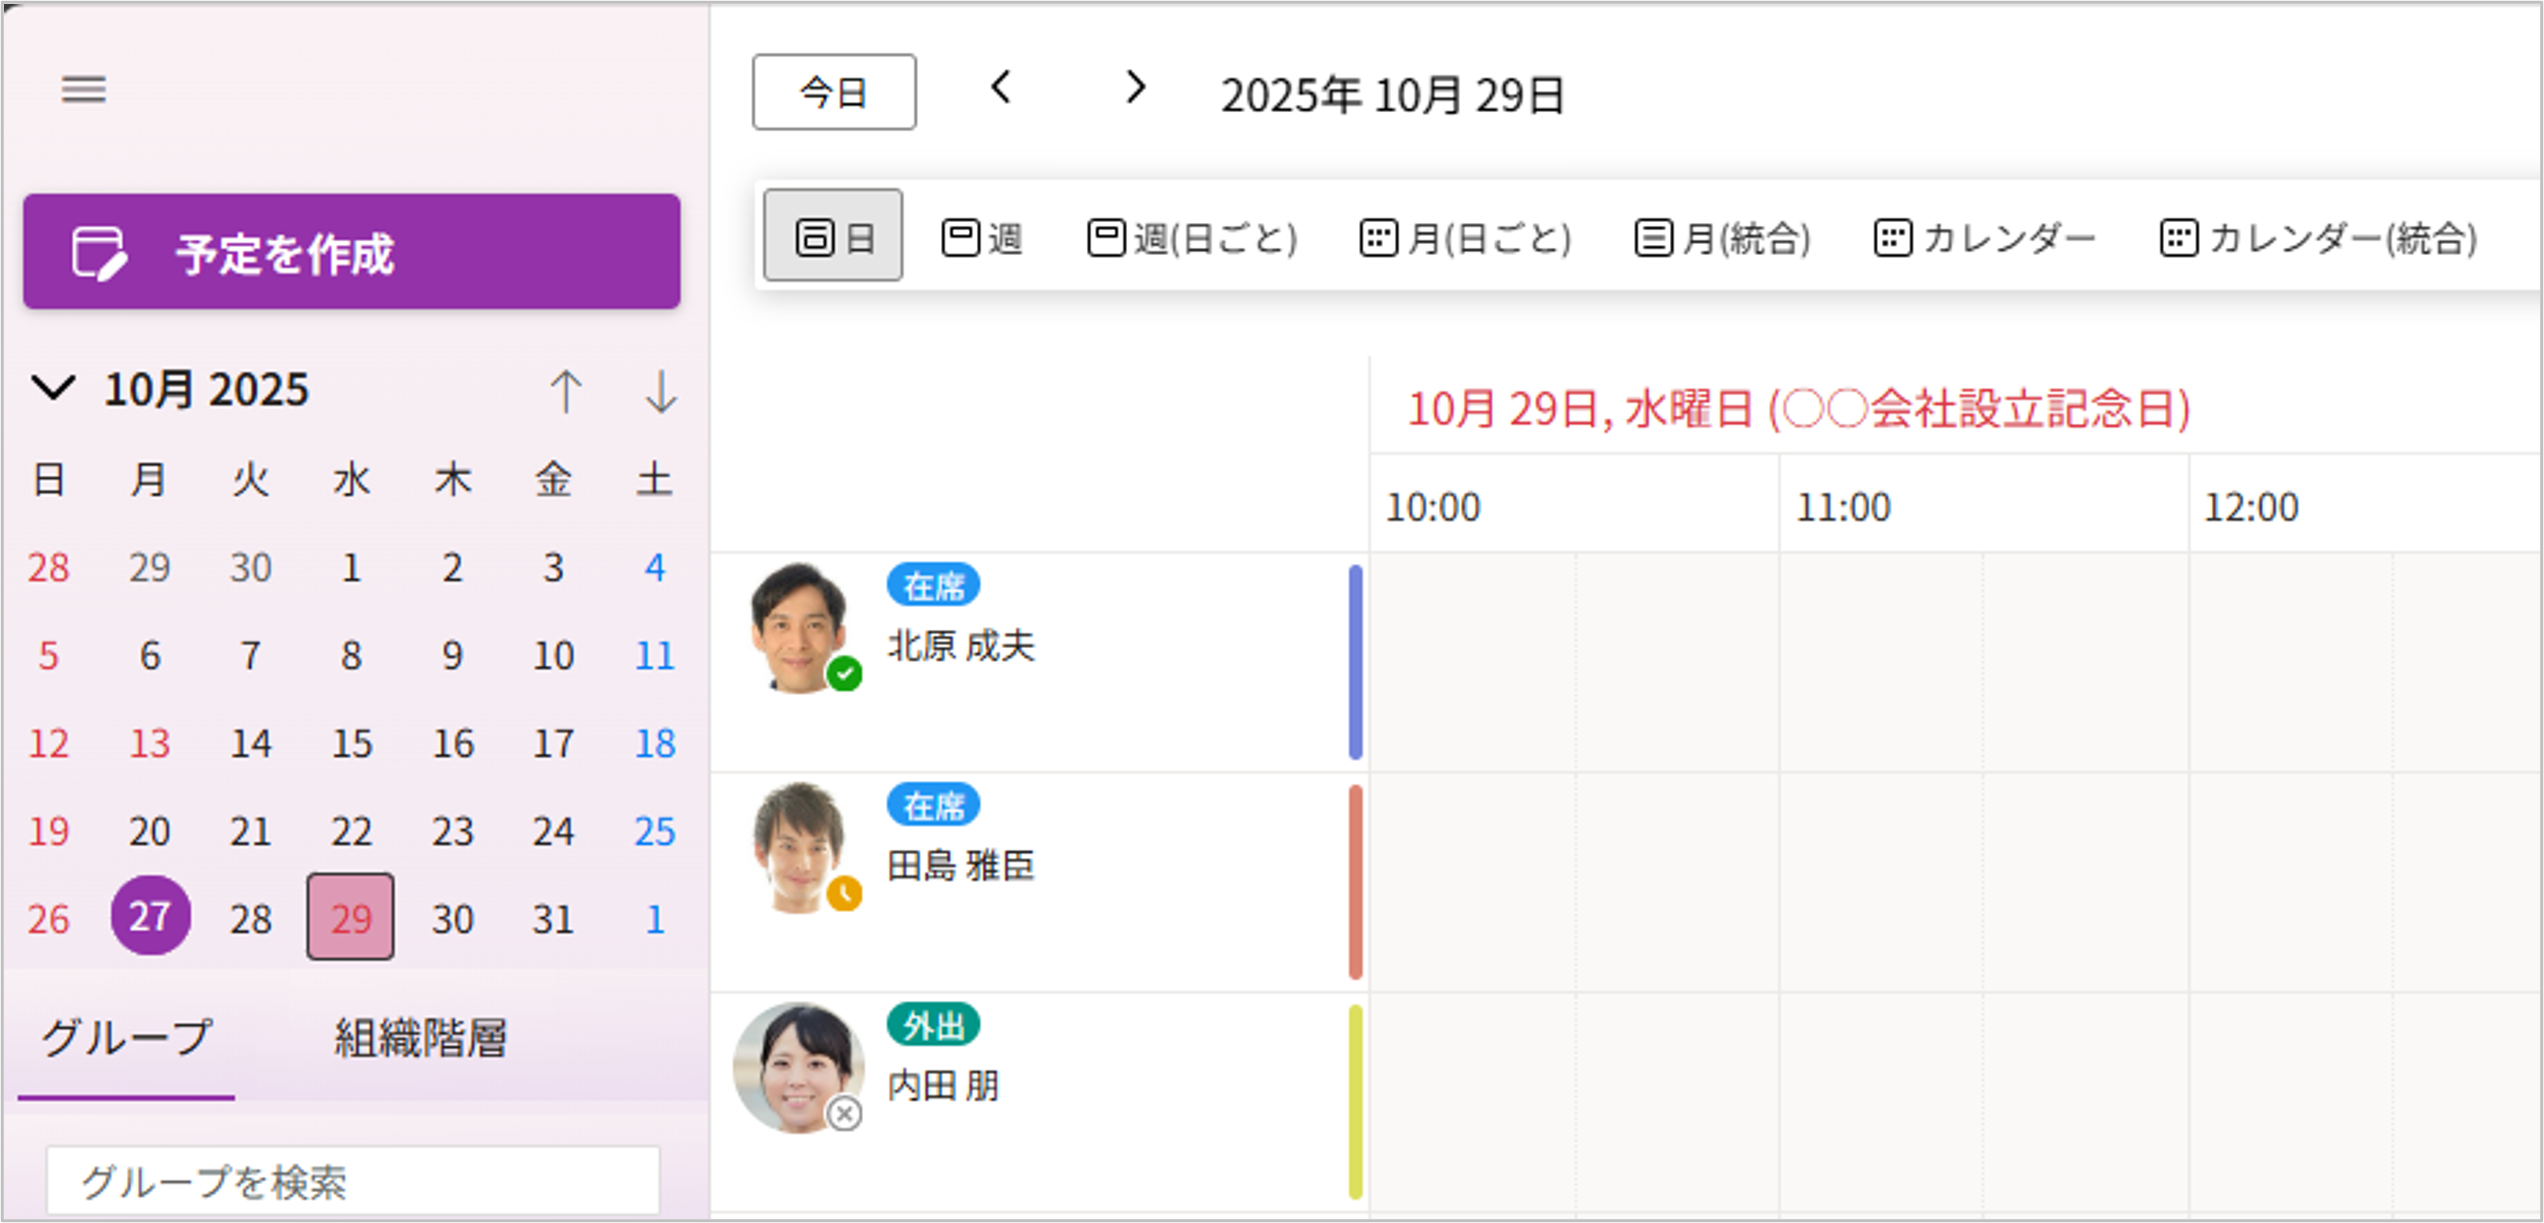Click the 2025年 10月 29日 date title
Image resolution: width=2544 pixels, height=1223 pixels.
click(1393, 96)
